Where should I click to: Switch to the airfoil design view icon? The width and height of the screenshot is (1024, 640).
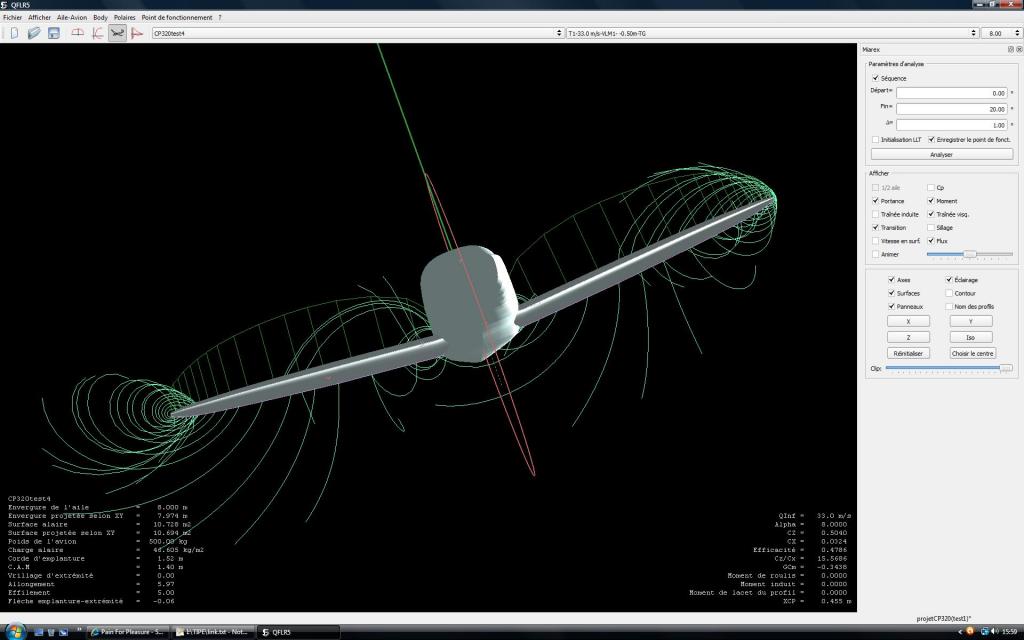[x=77, y=33]
